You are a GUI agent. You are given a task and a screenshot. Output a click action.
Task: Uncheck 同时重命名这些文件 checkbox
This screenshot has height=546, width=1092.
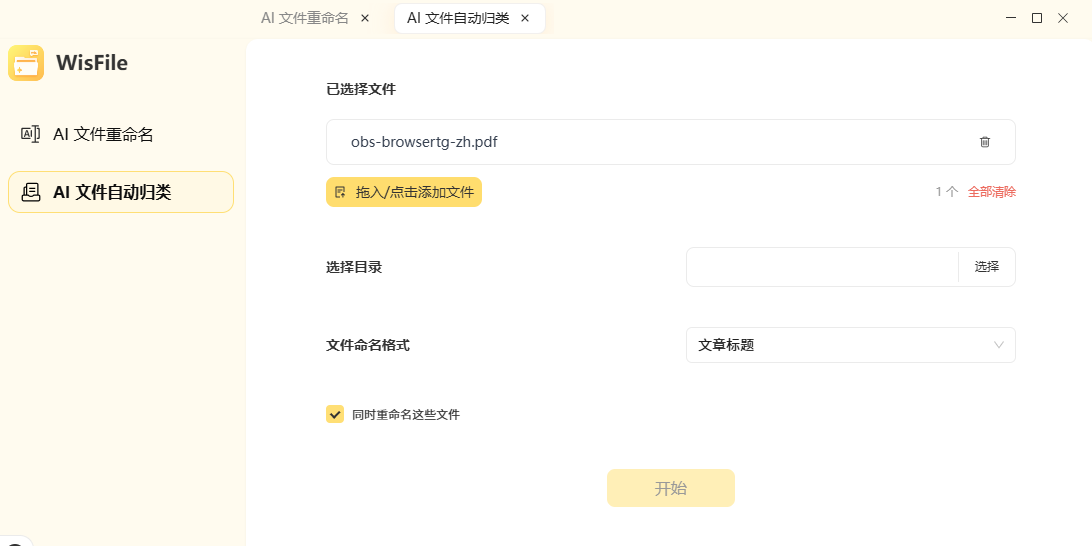pos(335,414)
